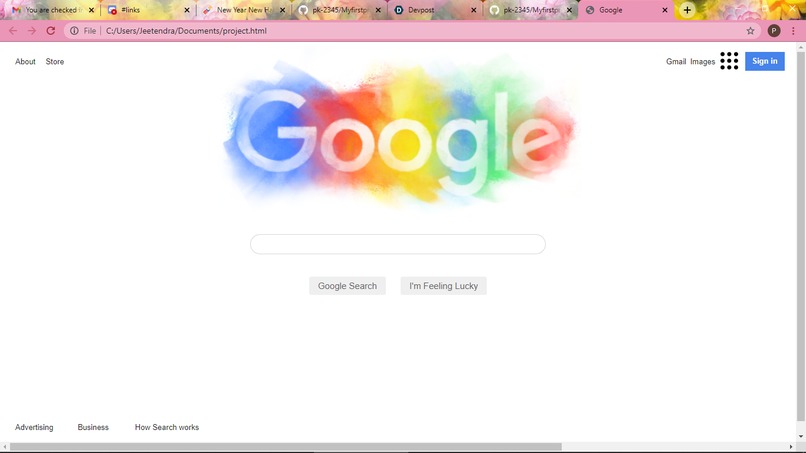Close the Devpost tab
The width and height of the screenshot is (806, 453).
473,10
